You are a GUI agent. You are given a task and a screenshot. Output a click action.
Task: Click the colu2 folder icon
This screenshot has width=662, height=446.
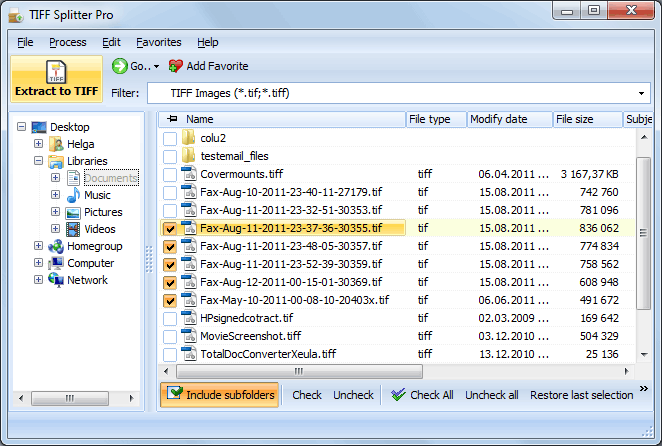188,138
